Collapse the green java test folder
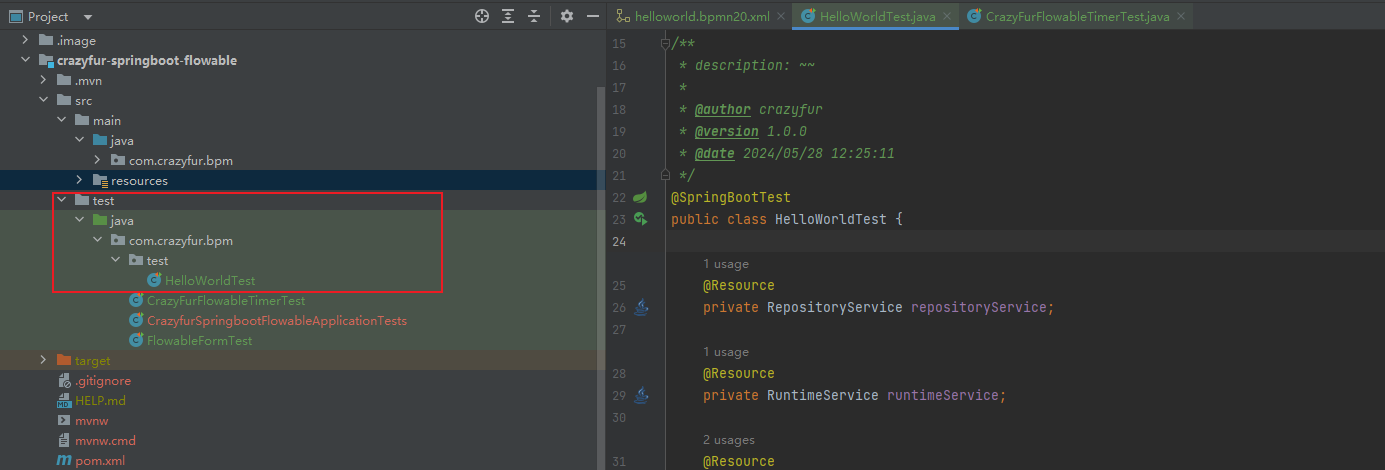This screenshot has height=470, width=1385. point(80,220)
